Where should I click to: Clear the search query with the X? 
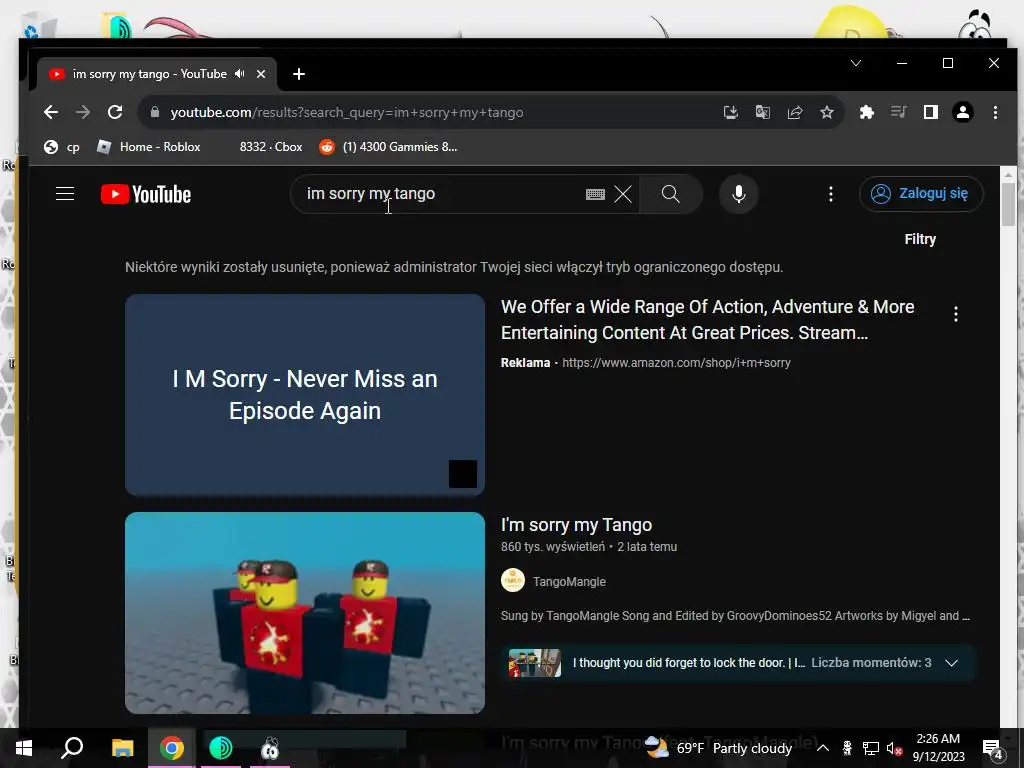[x=623, y=194]
